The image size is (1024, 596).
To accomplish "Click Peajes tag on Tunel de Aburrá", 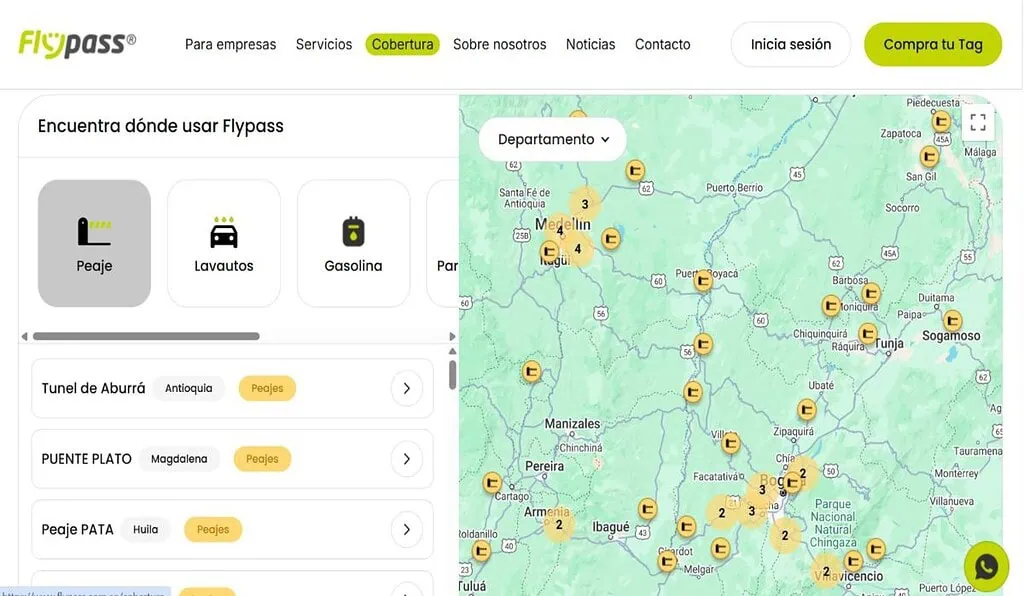I will click(267, 388).
